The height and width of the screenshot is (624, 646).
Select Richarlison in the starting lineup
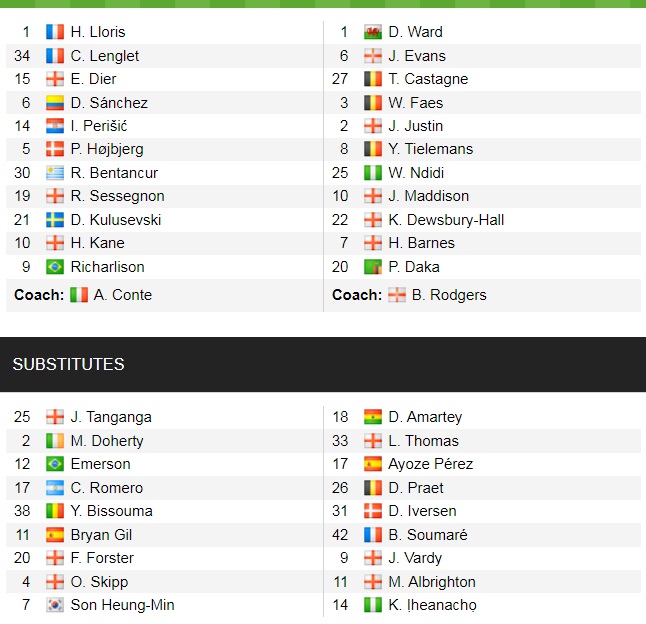click(107, 267)
